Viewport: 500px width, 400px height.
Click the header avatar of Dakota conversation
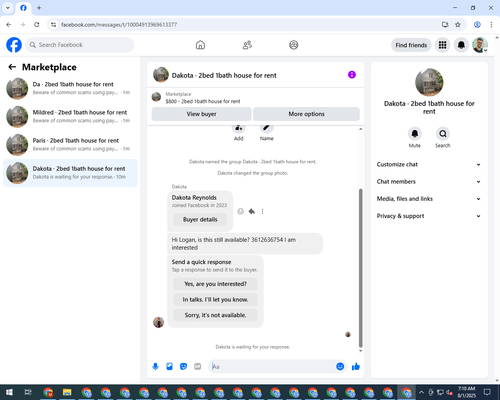coord(161,75)
